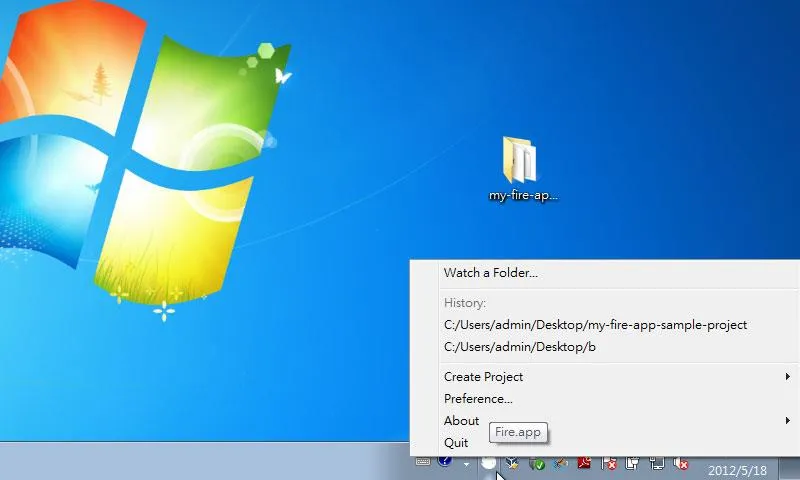Click the About menu entry label

[461, 421]
